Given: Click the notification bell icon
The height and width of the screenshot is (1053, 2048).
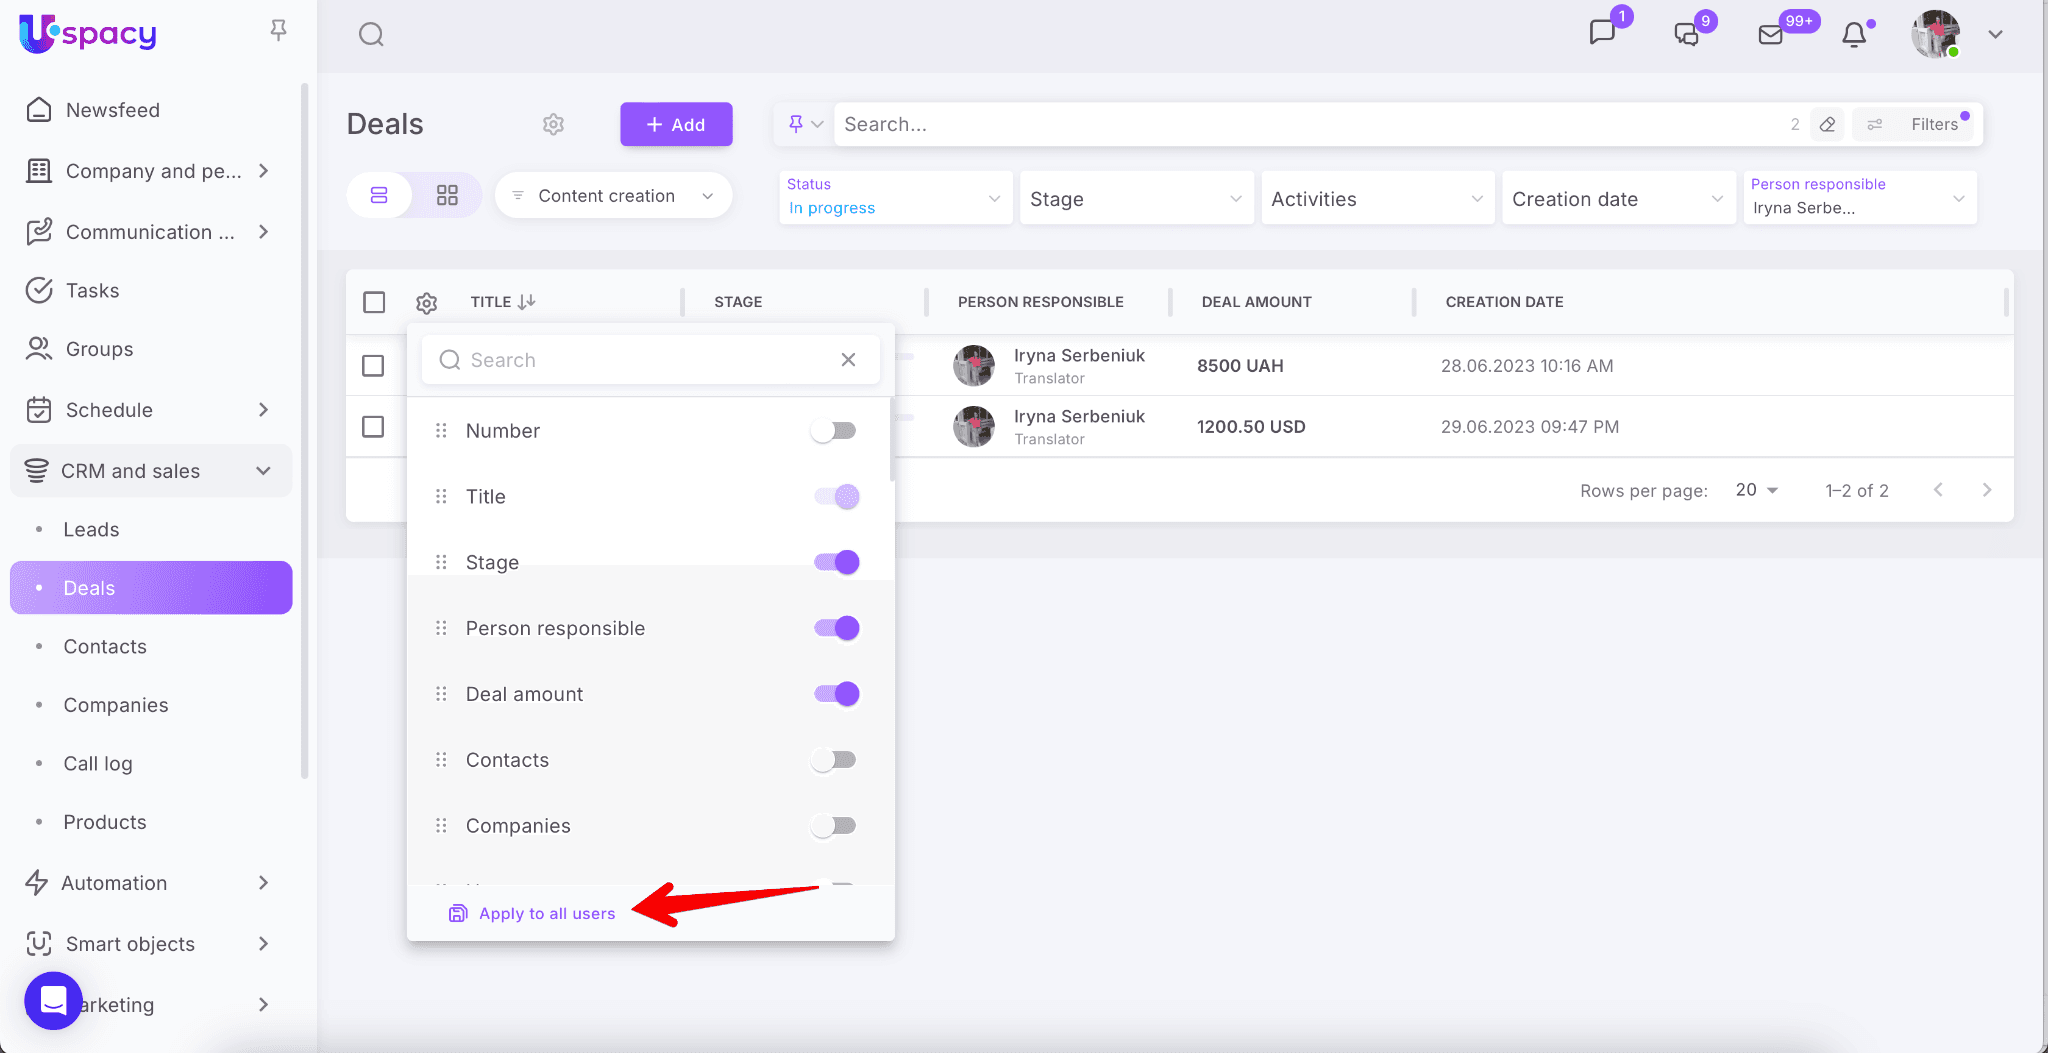Looking at the screenshot, I should pyautogui.click(x=1854, y=35).
